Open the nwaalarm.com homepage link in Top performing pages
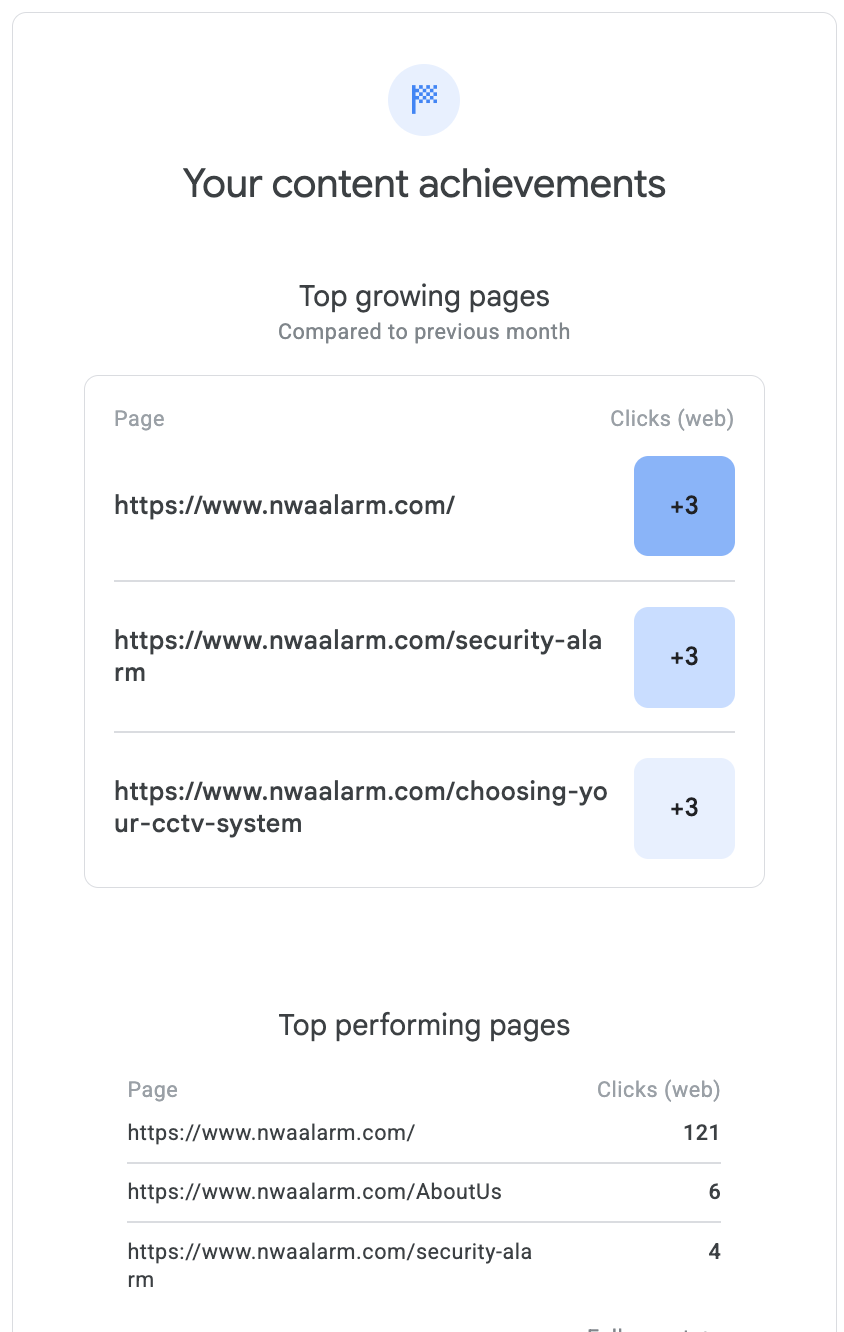This screenshot has height=1332, width=844. 271,1133
